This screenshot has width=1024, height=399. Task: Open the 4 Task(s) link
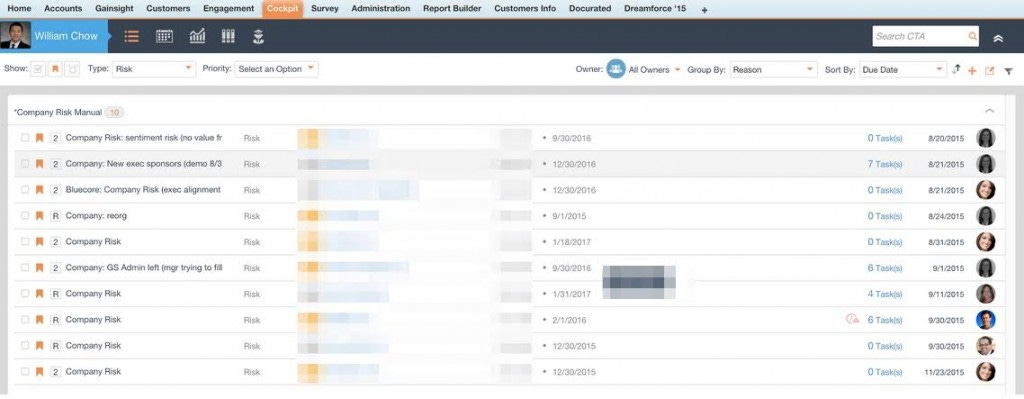point(885,294)
